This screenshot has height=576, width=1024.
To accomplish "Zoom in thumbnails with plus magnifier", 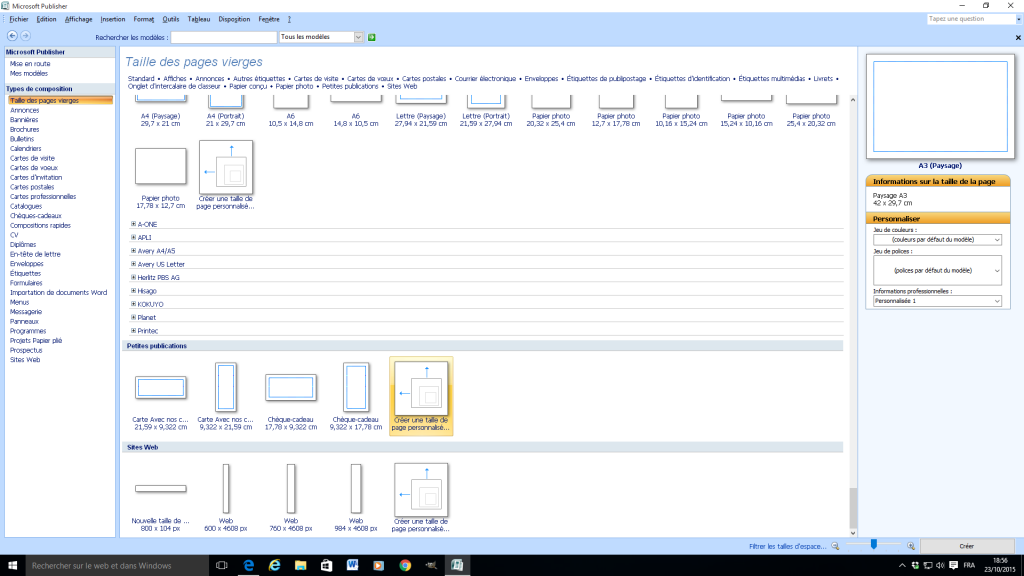I will click(911, 546).
